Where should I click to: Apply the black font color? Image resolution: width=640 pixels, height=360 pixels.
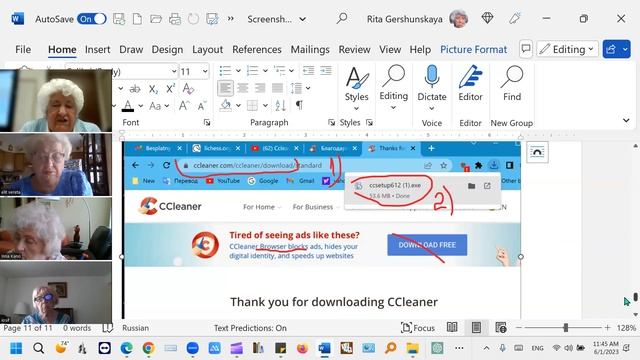pos(128,106)
